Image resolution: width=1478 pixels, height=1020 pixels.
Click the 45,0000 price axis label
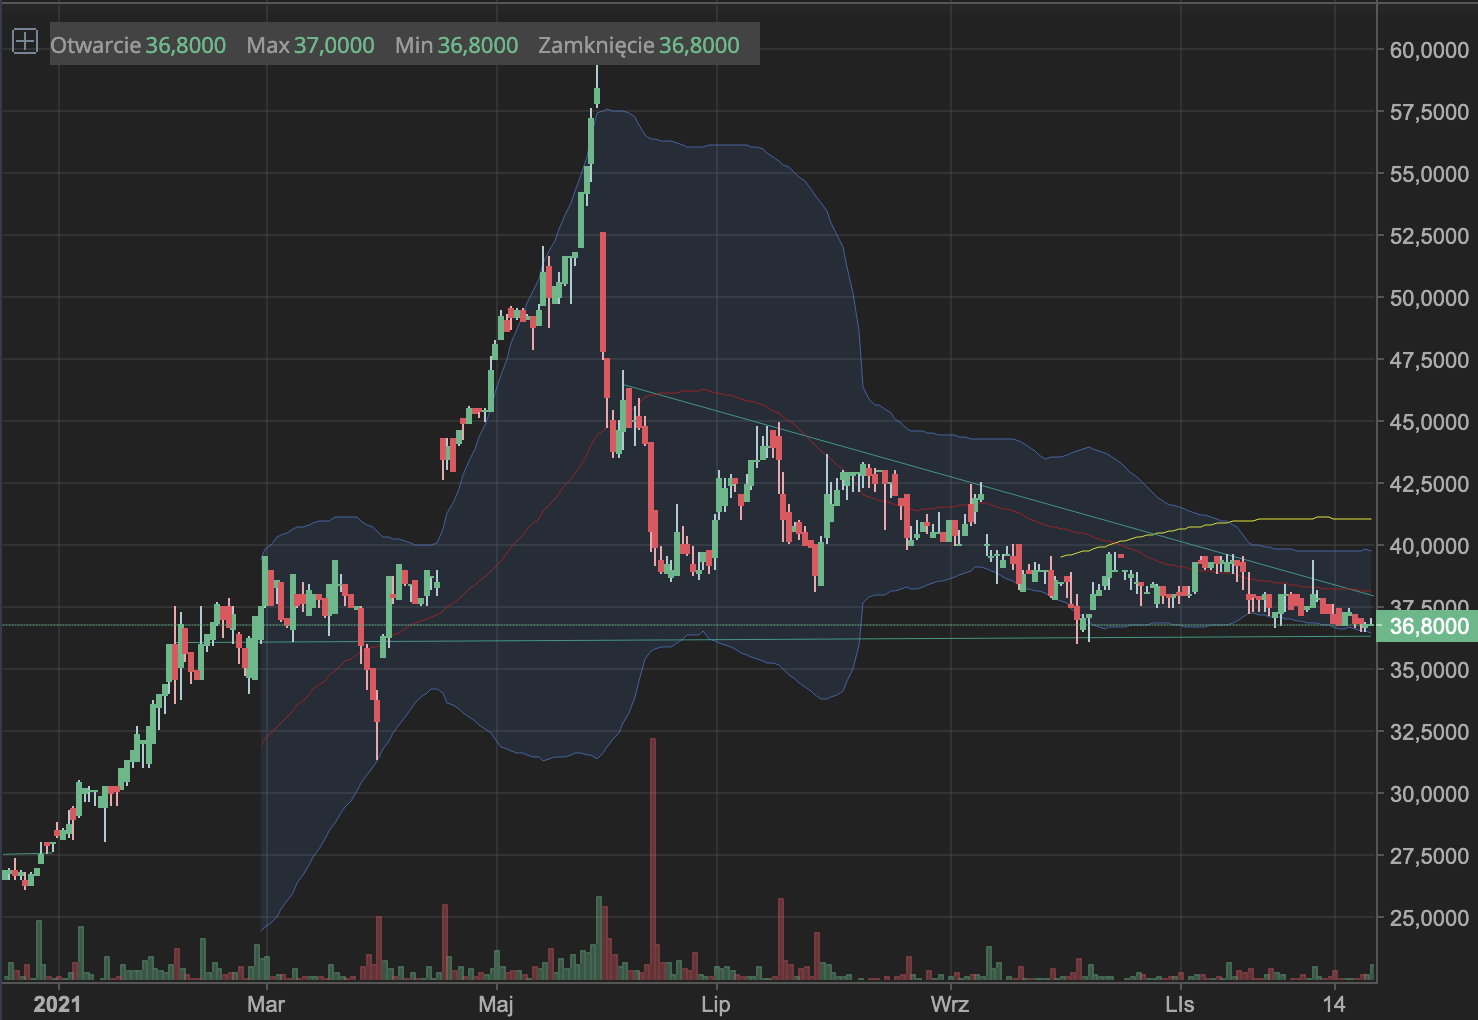[x=1429, y=422]
